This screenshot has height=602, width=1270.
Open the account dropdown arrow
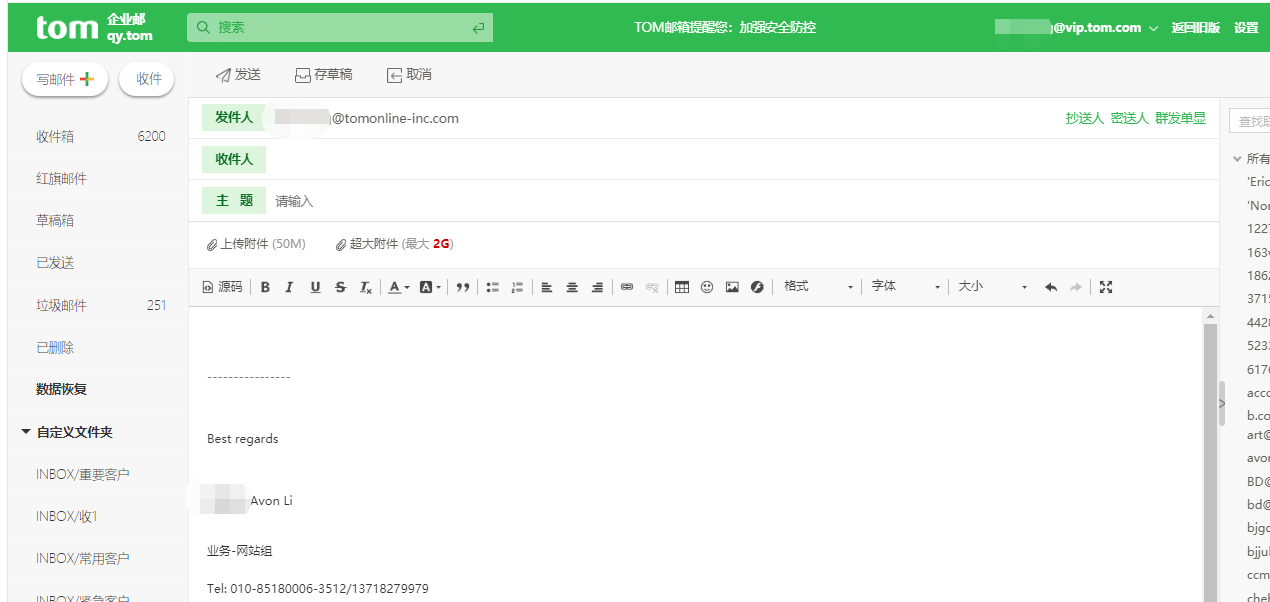pos(1153,28)
